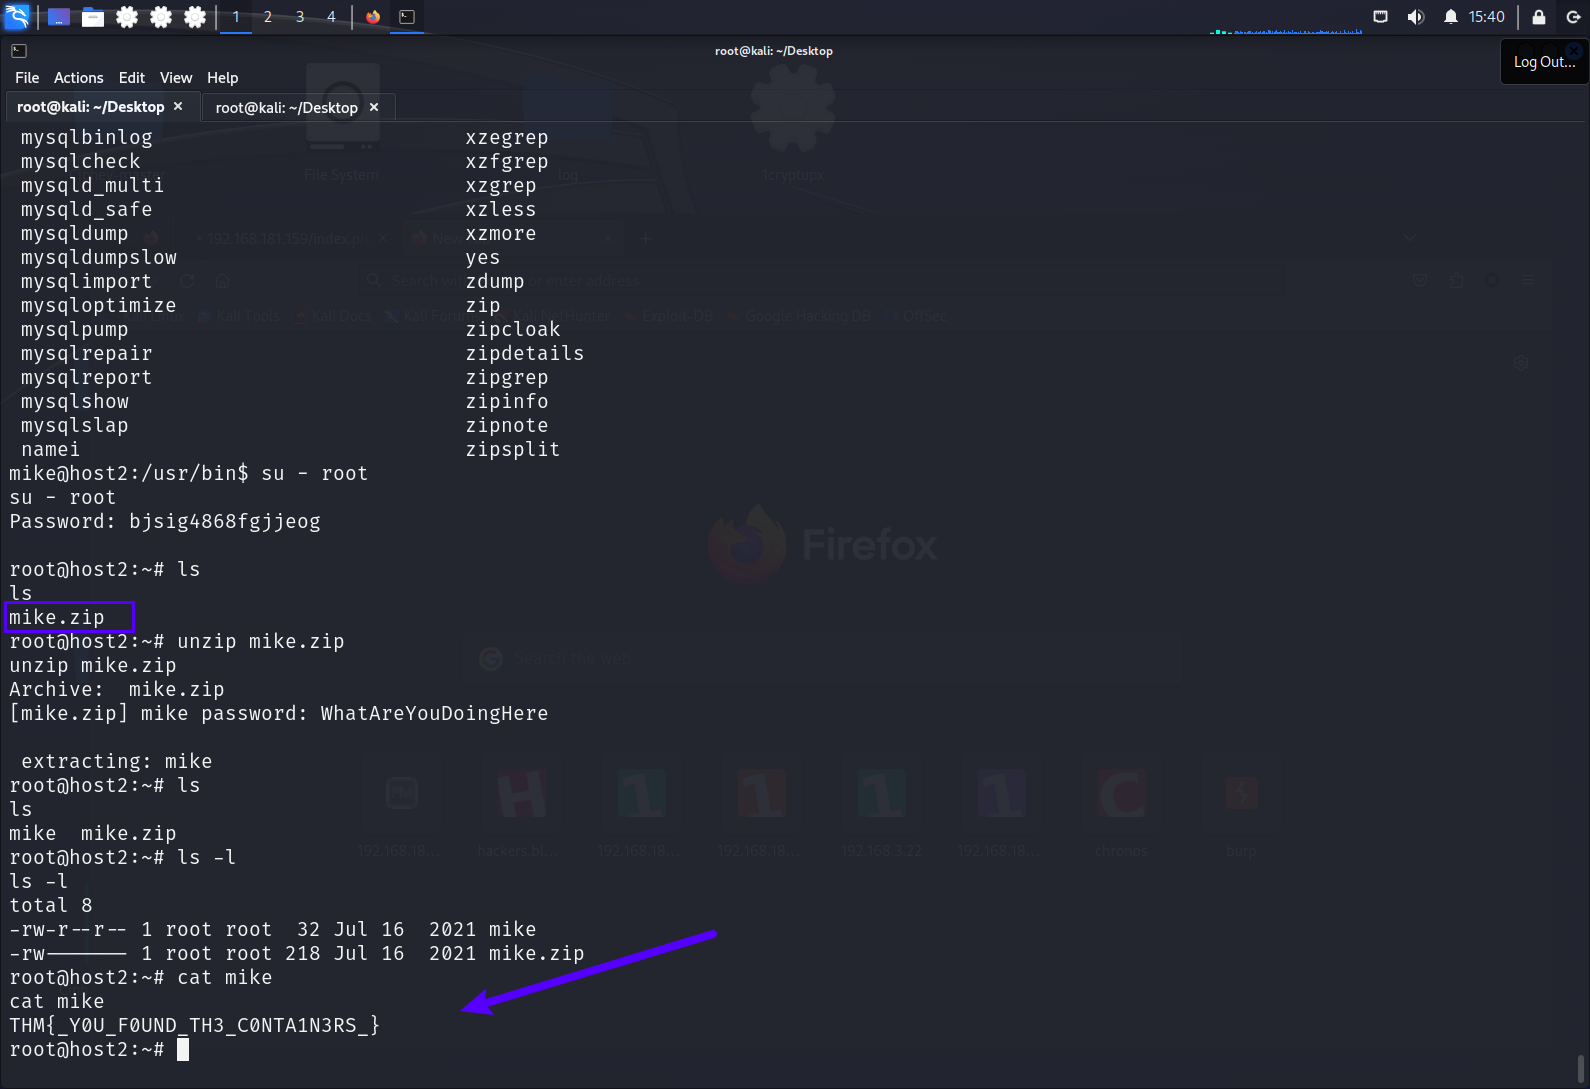
Task: Click the first gear launcher in the panel
Action: point(127,17)
